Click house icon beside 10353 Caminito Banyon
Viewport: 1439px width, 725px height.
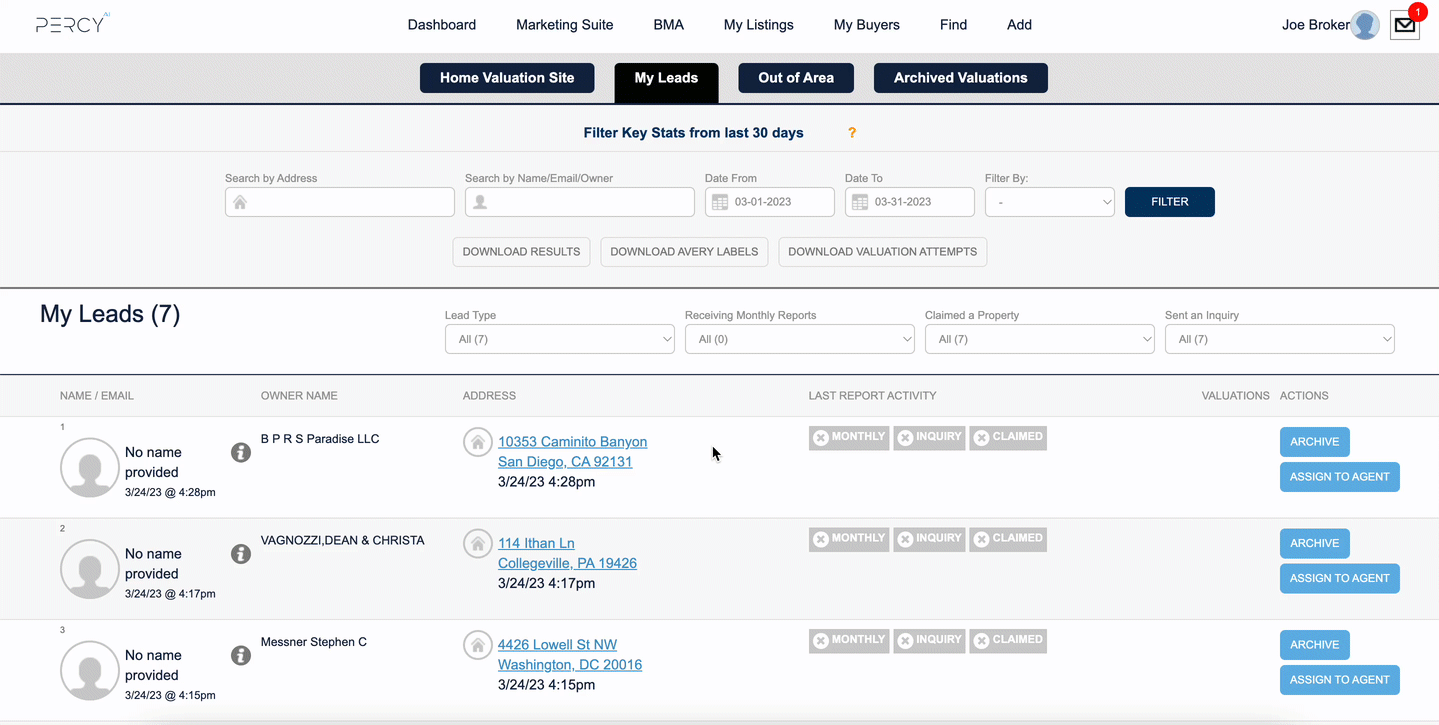click(x=477, y=442)
